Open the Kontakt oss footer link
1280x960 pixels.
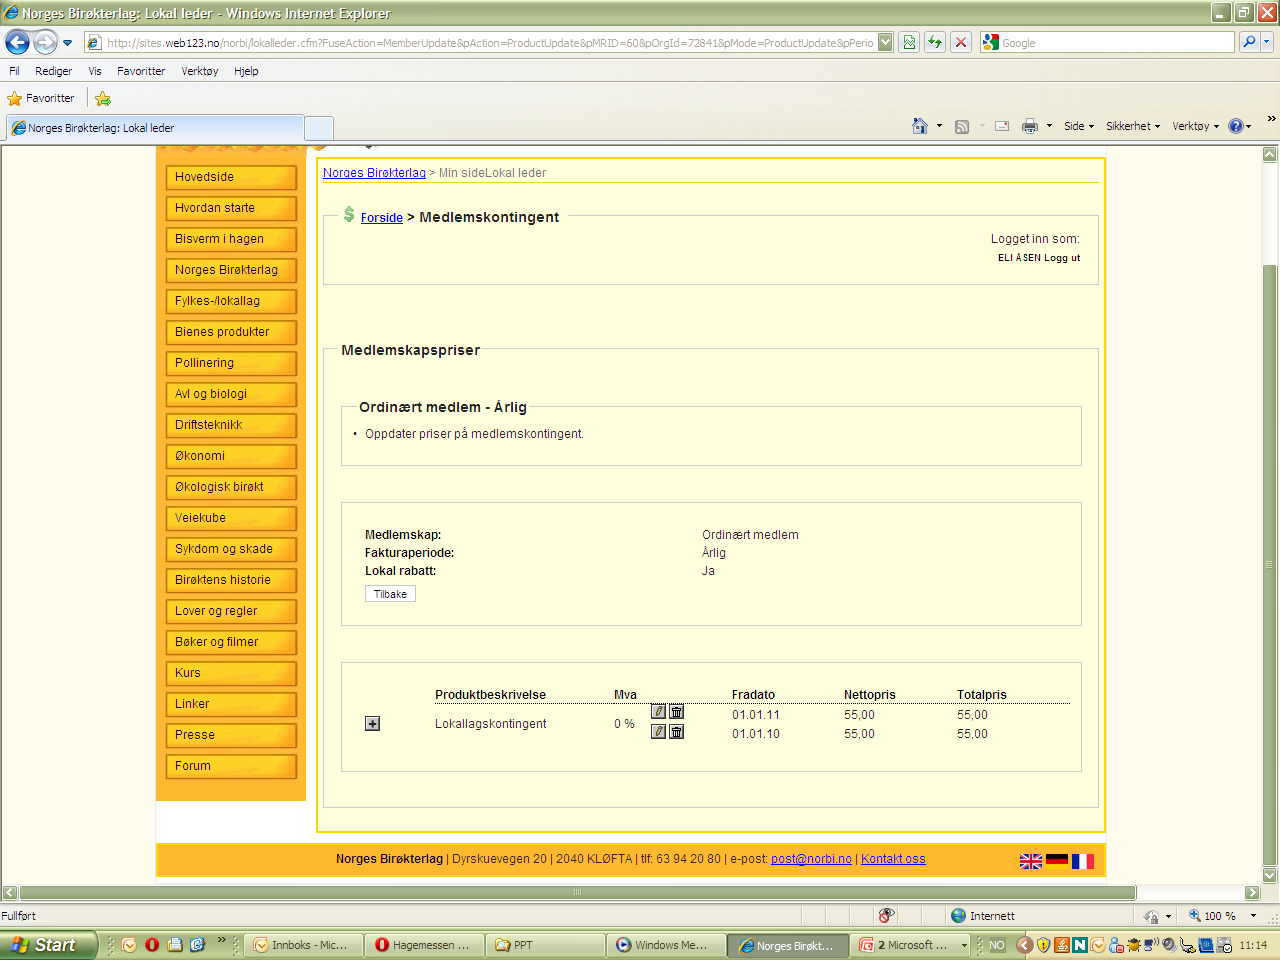(893, 859)
